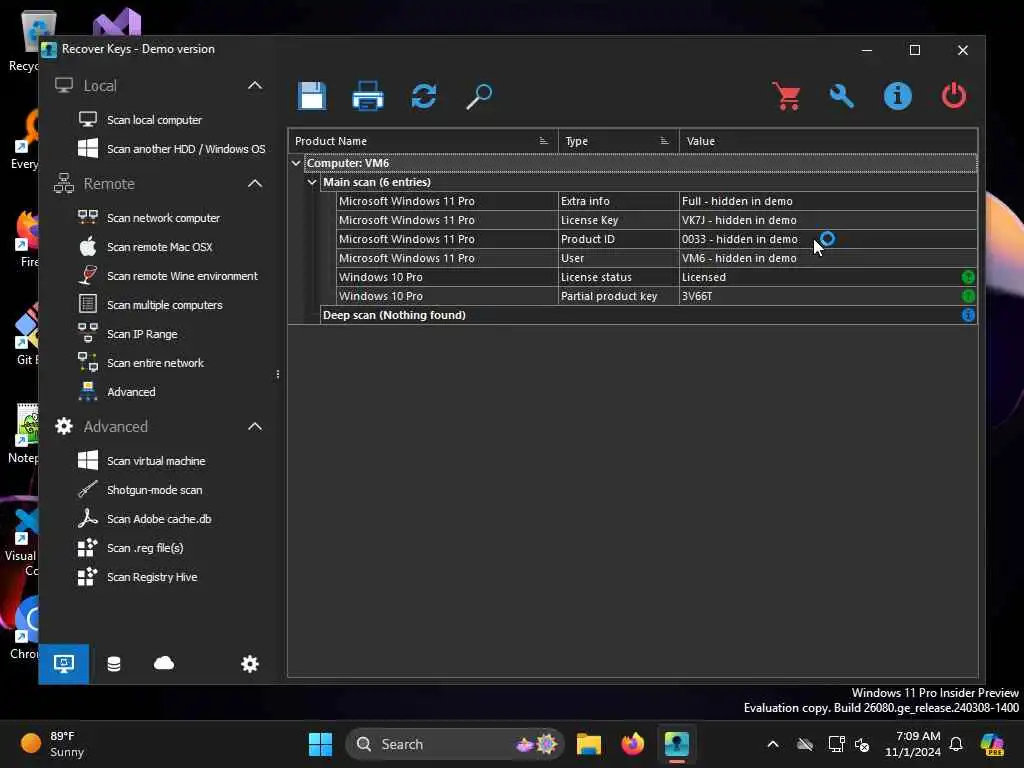This screenshot has width=1024, height=768.
Task: Click the sidebar splitter handle dots
Action: point(278,374)
